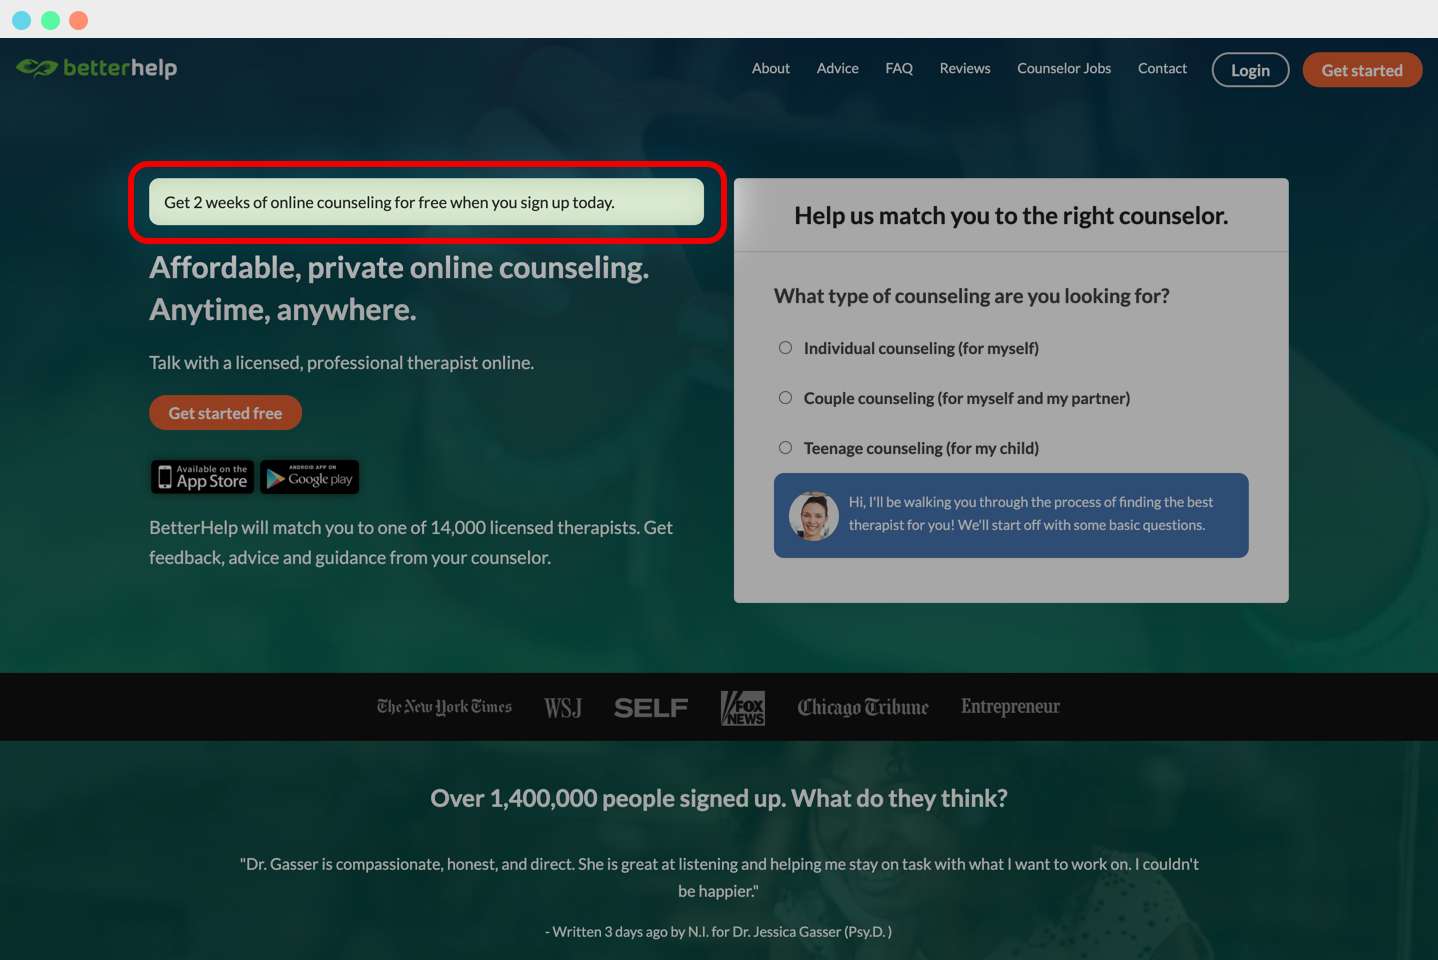Open the App Store download badge

[x=203, y=477]
